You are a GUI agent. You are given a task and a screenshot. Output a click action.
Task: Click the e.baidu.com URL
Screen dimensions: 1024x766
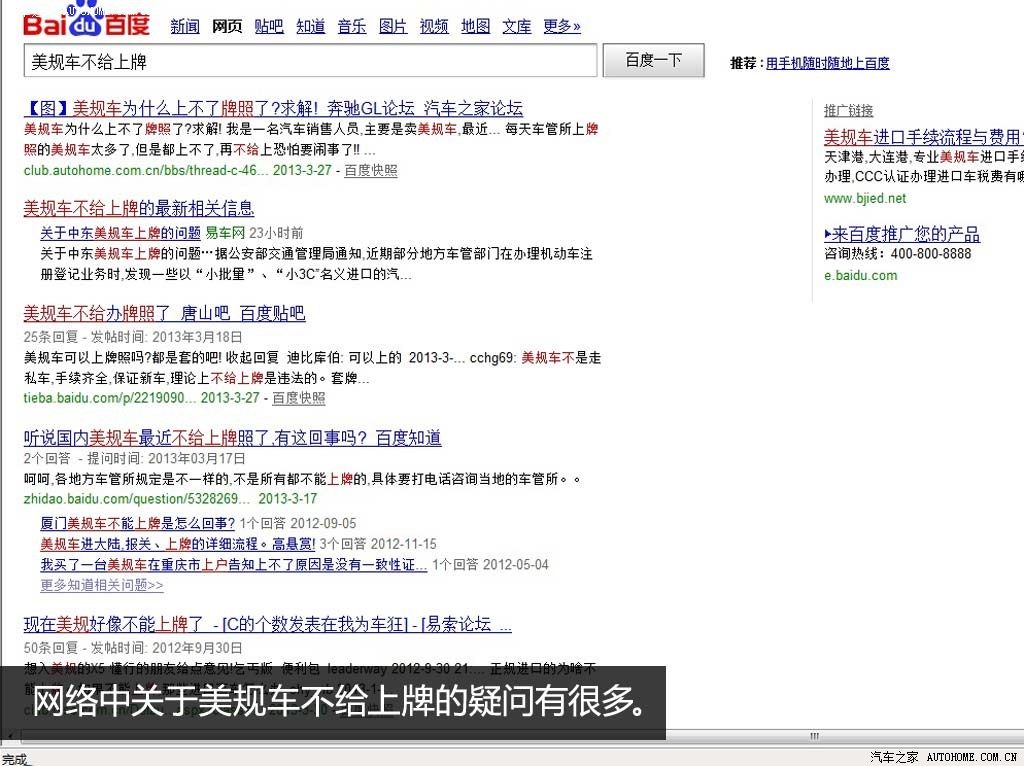tap(861, 276)
